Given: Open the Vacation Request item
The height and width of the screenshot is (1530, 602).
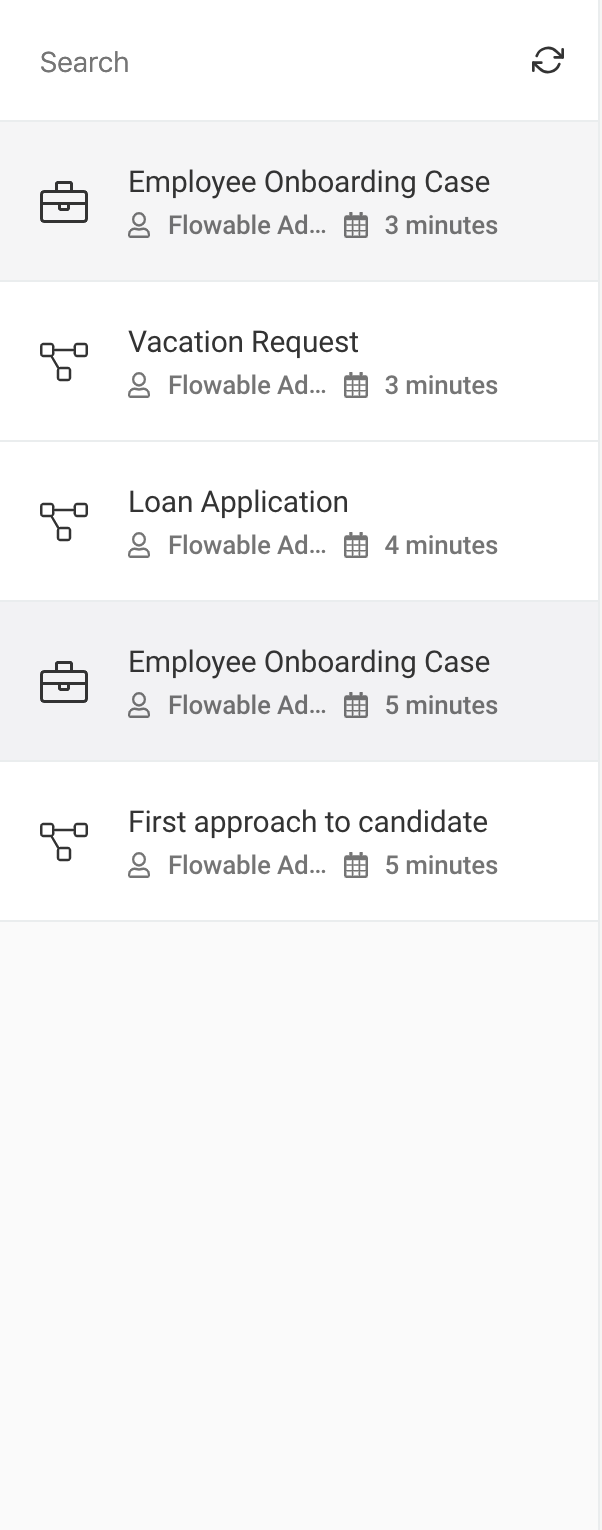Looking at the screenshot, I should 243,342.
